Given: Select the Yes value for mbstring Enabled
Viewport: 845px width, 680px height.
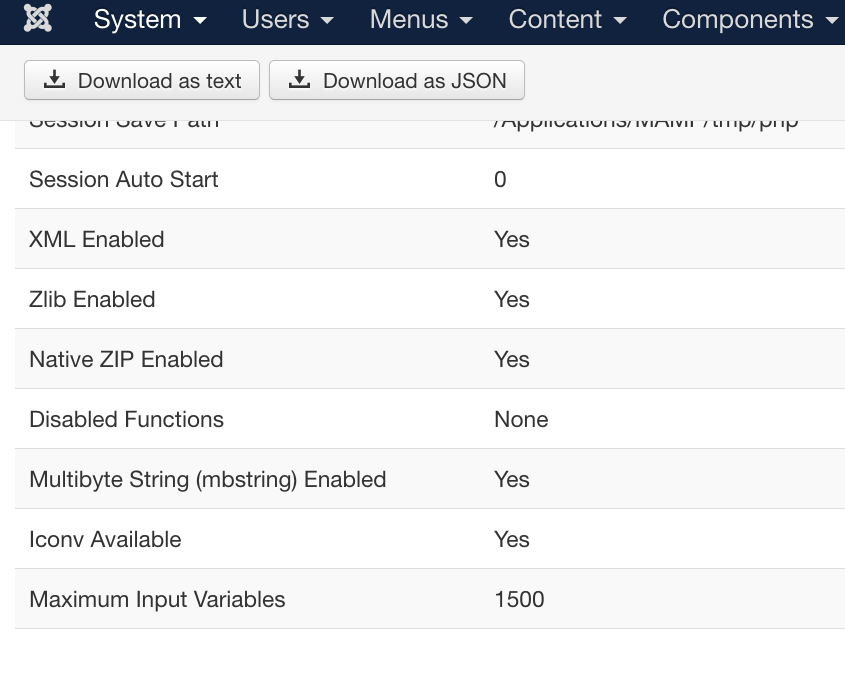Looking at the screenshot, I should coord(511,480).
